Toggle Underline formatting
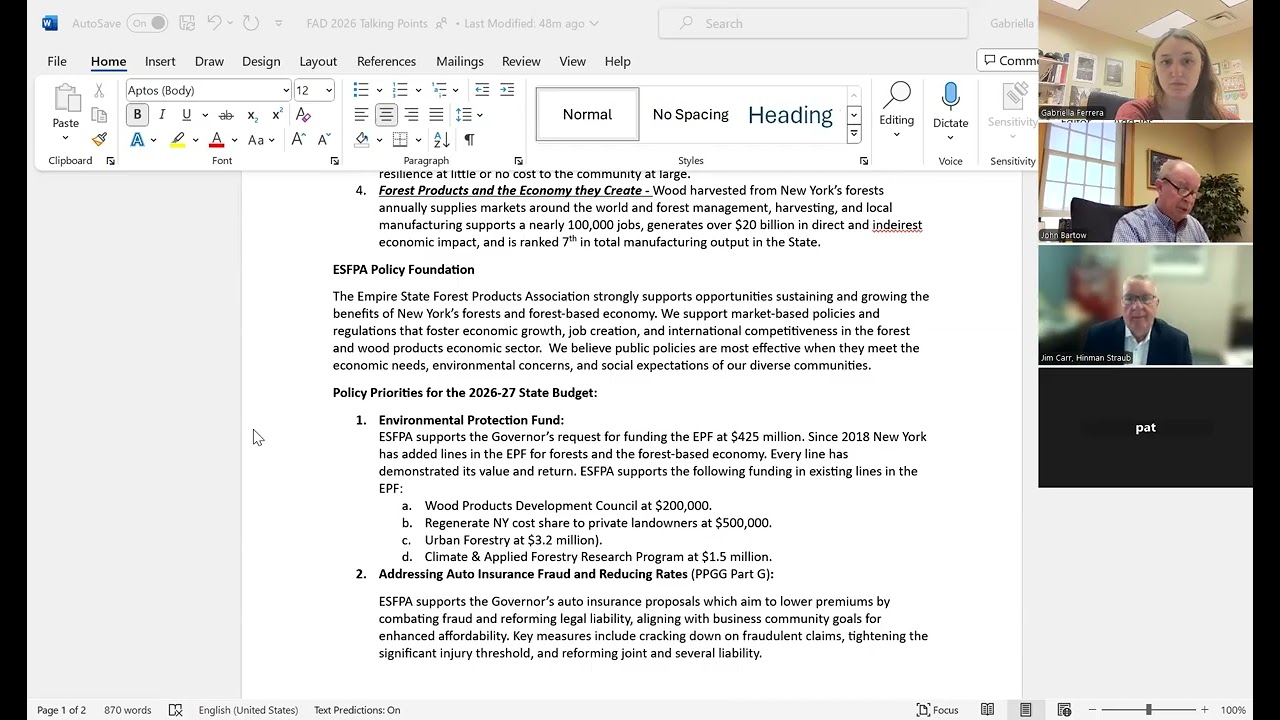The width and height of the screenshot is (1280, 720). click(186, 115)
